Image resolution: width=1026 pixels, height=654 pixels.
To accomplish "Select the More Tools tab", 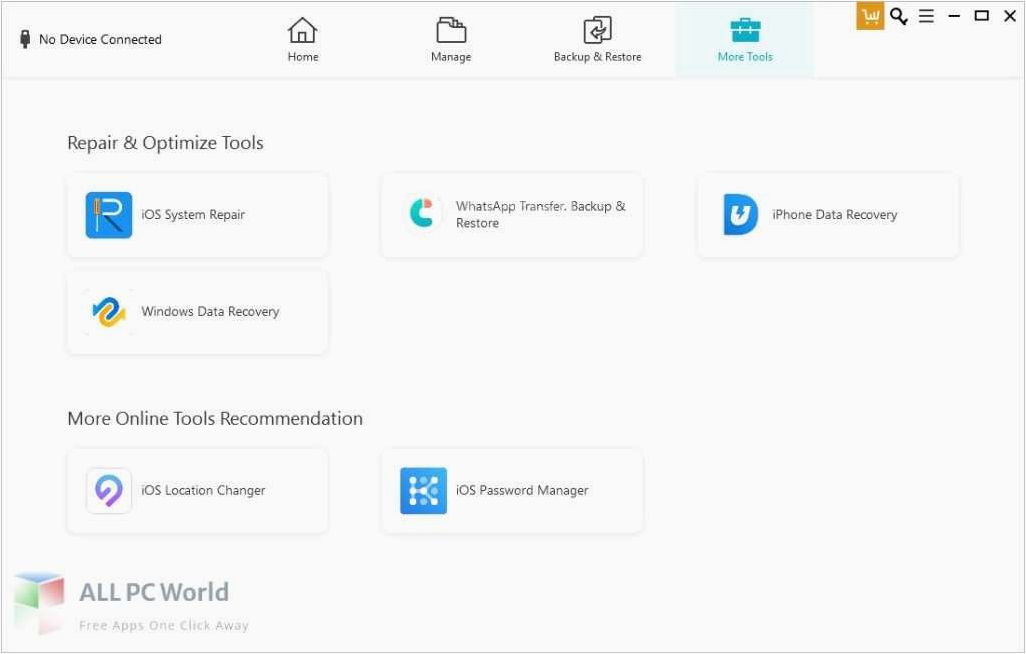I will (x=745, y=40).
